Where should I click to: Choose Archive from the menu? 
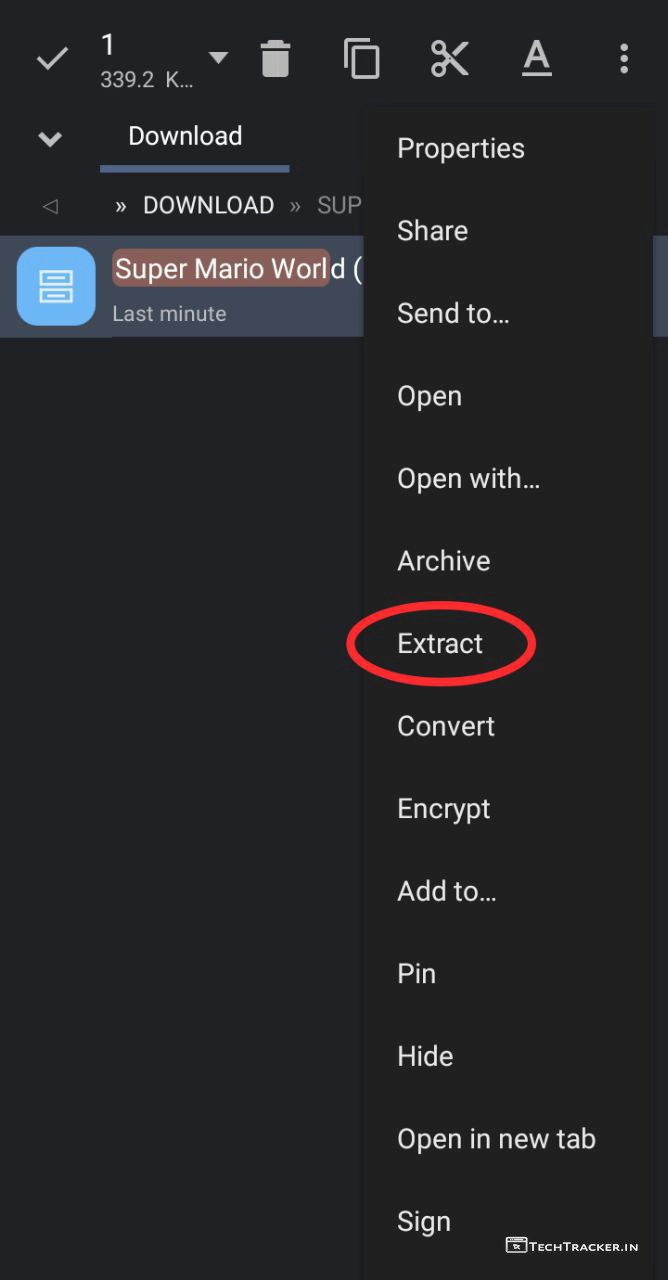pos(444,561)
